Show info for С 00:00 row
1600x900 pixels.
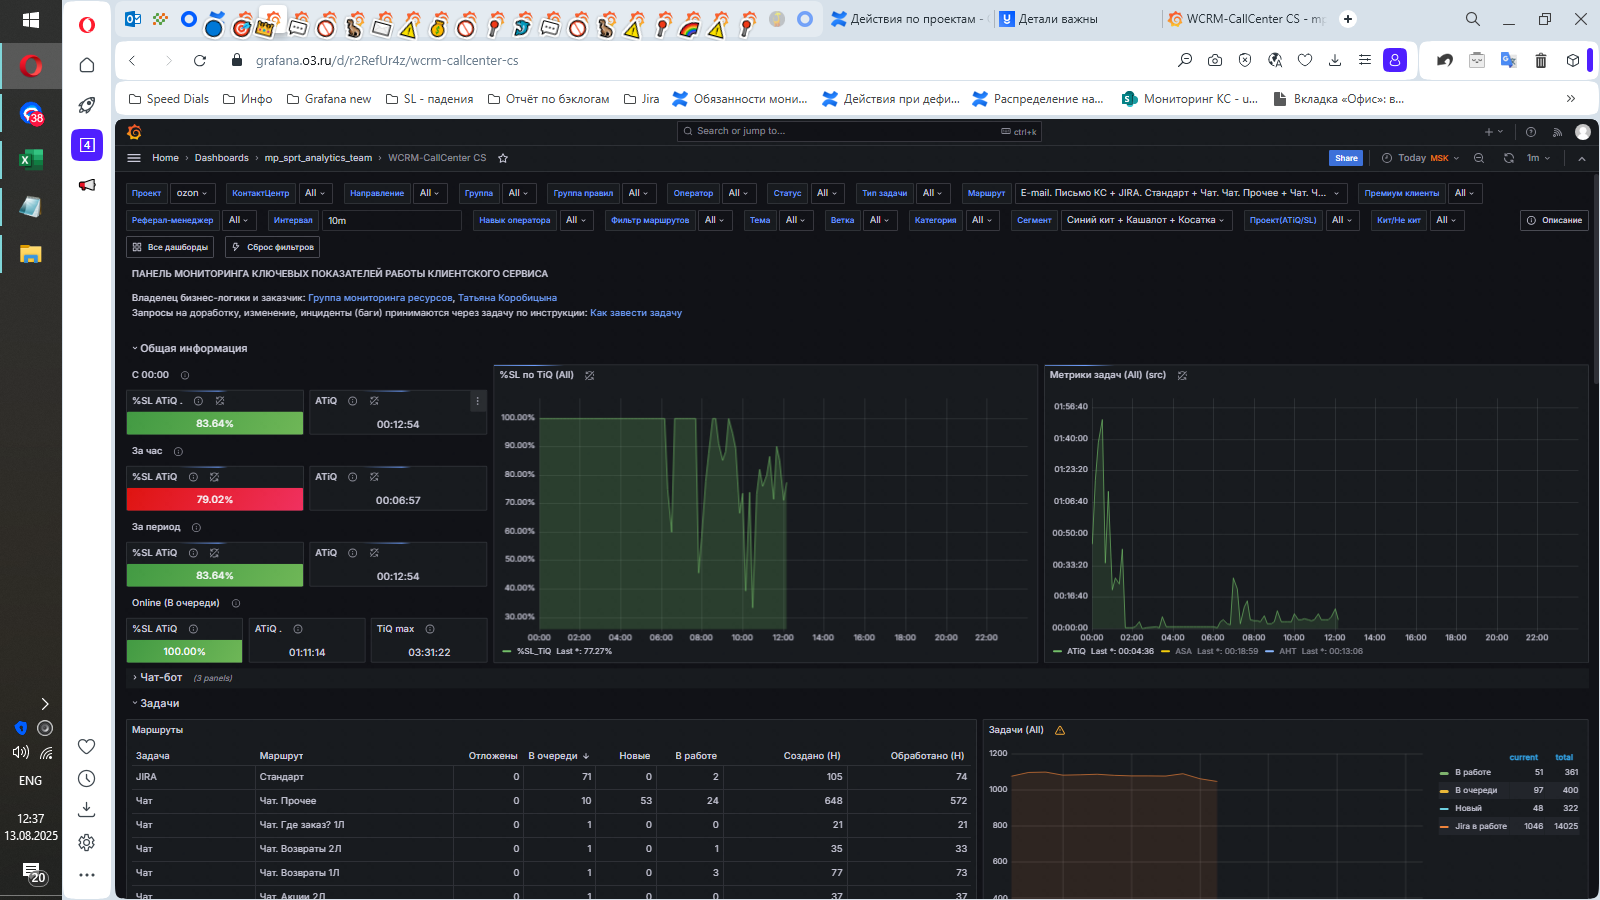click(185, 375)
